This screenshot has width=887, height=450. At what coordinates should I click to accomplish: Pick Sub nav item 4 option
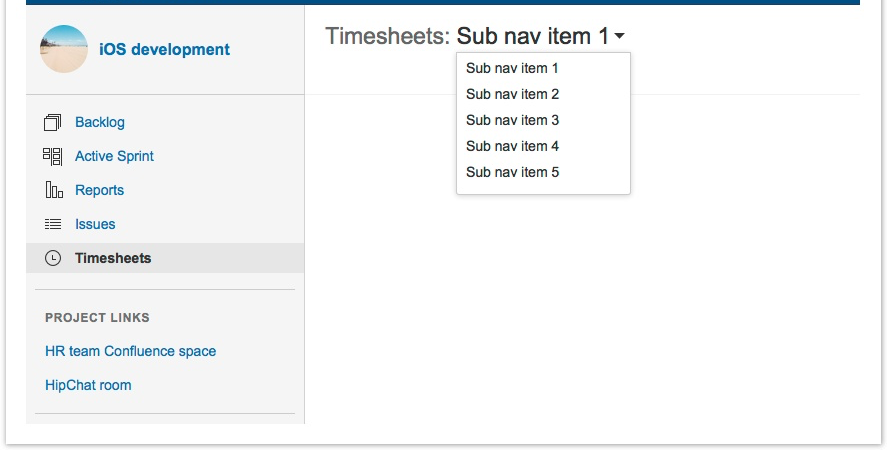pos(512,146)
